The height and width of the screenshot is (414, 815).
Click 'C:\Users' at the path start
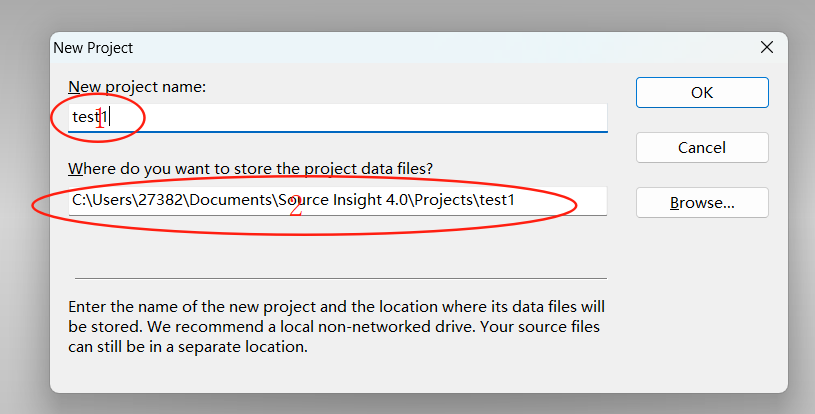pyautogui.click(x=102, y=200)
